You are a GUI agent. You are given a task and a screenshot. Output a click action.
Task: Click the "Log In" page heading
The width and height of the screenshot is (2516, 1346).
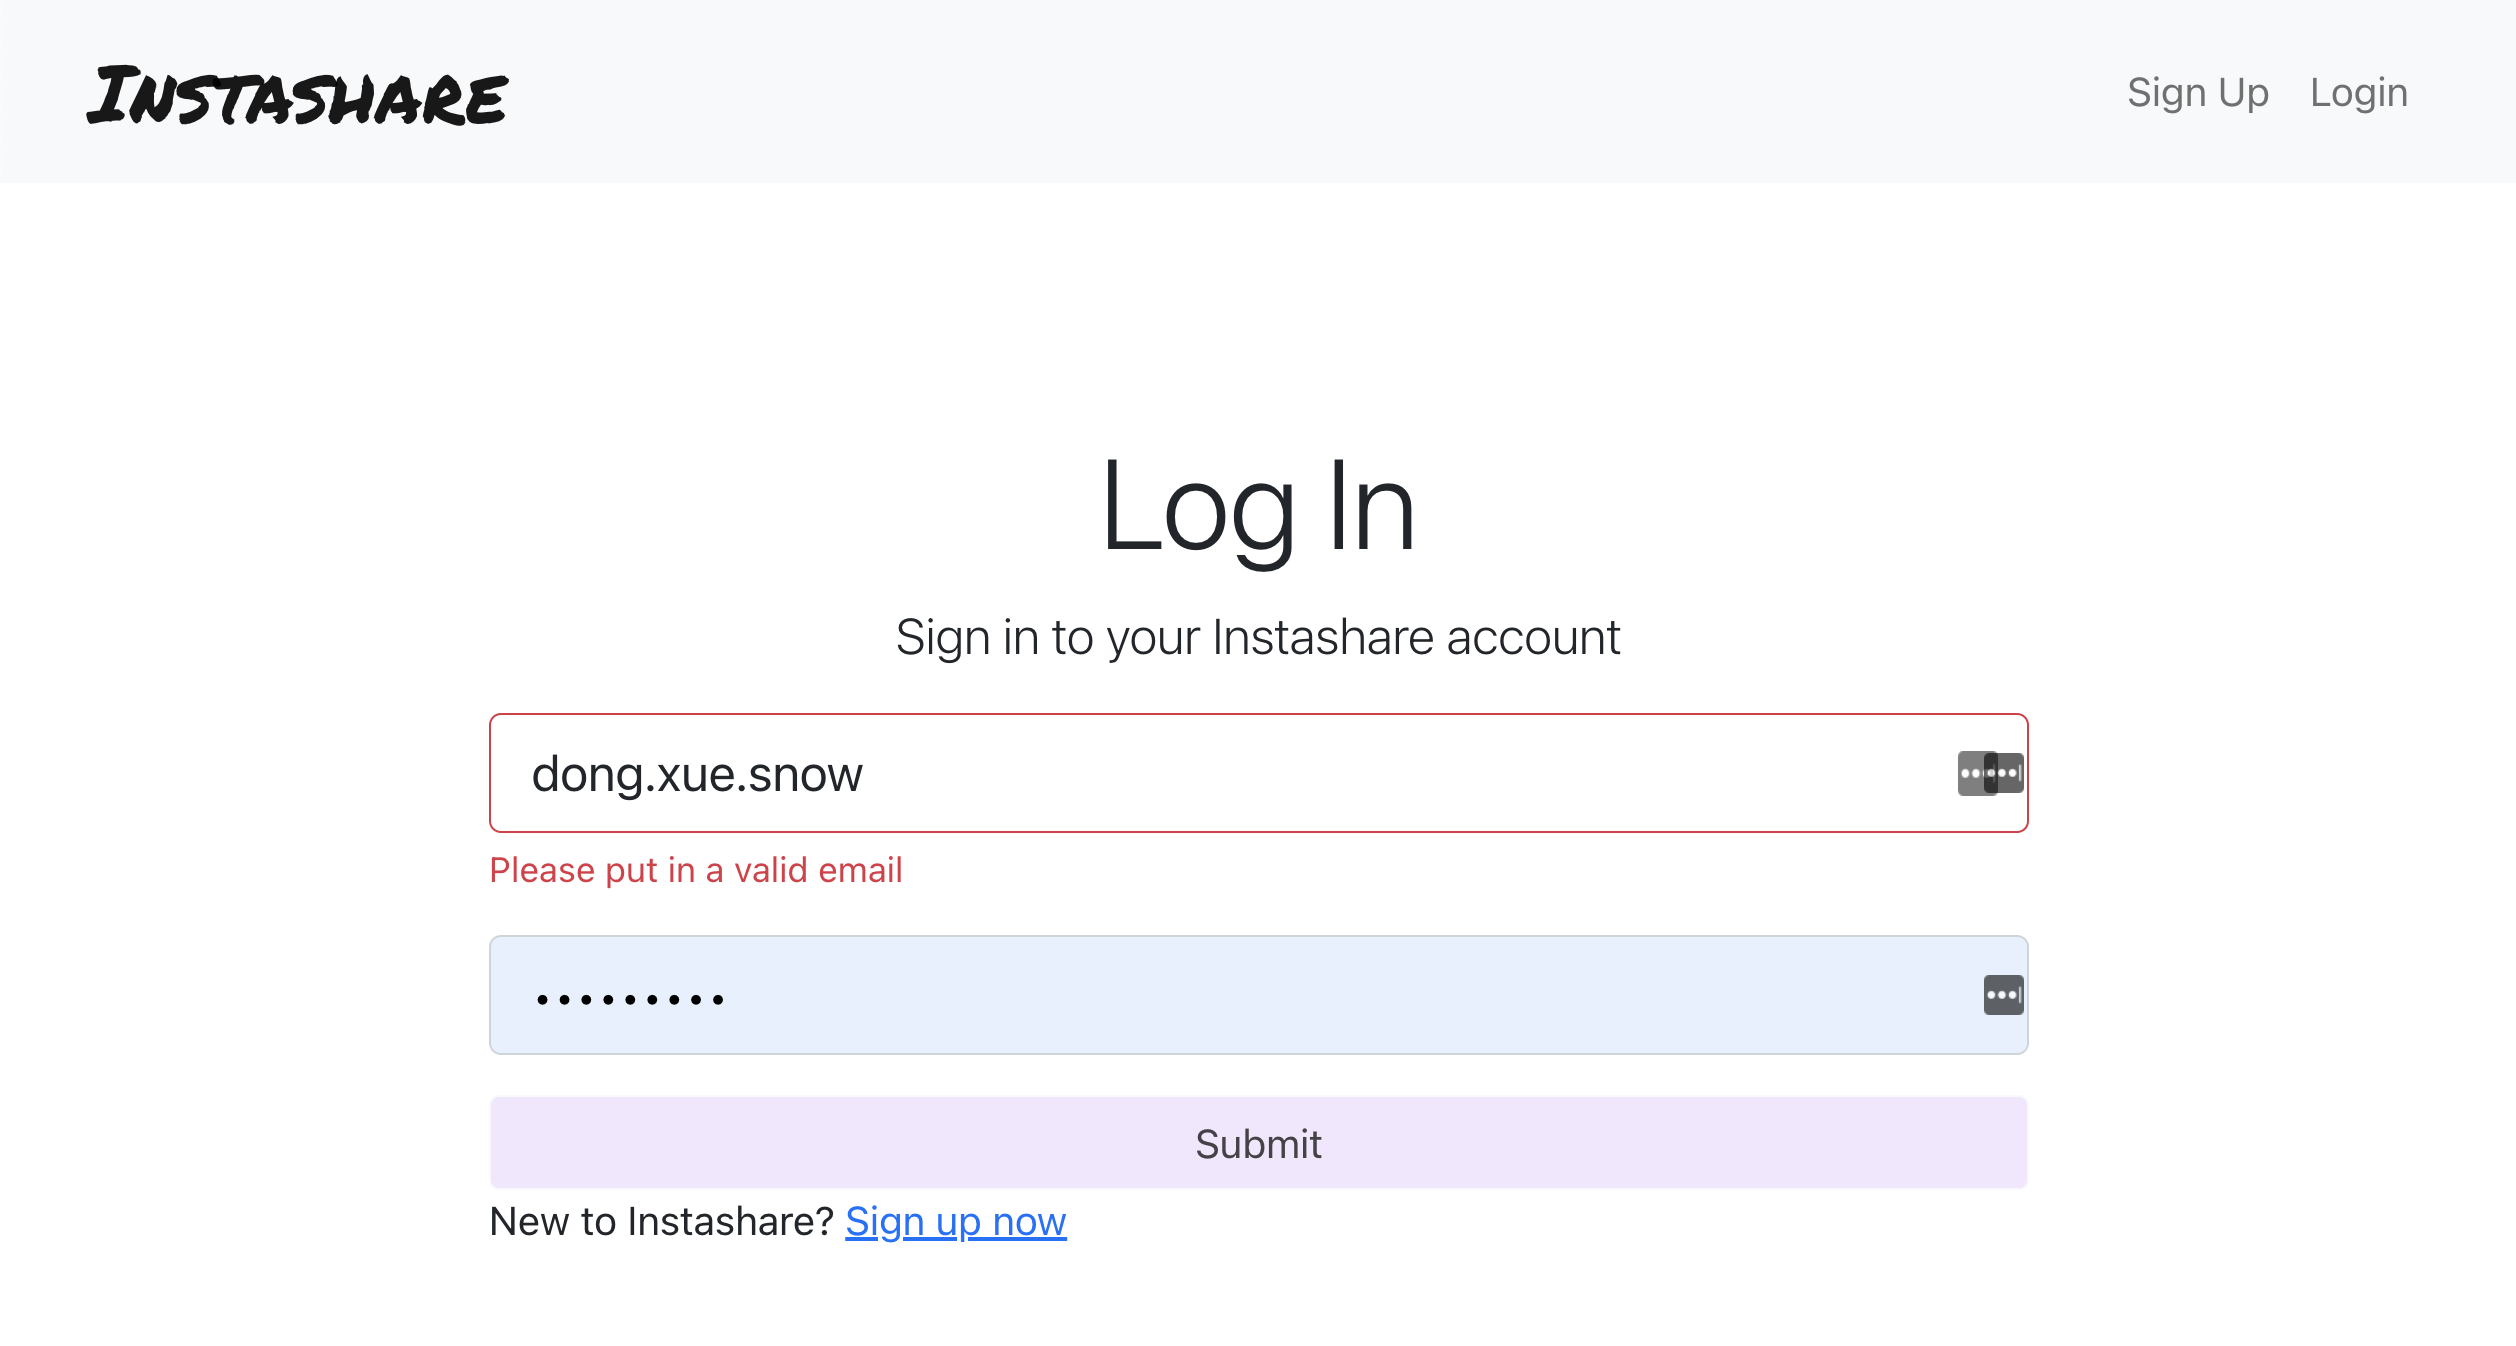(1258, 512)
